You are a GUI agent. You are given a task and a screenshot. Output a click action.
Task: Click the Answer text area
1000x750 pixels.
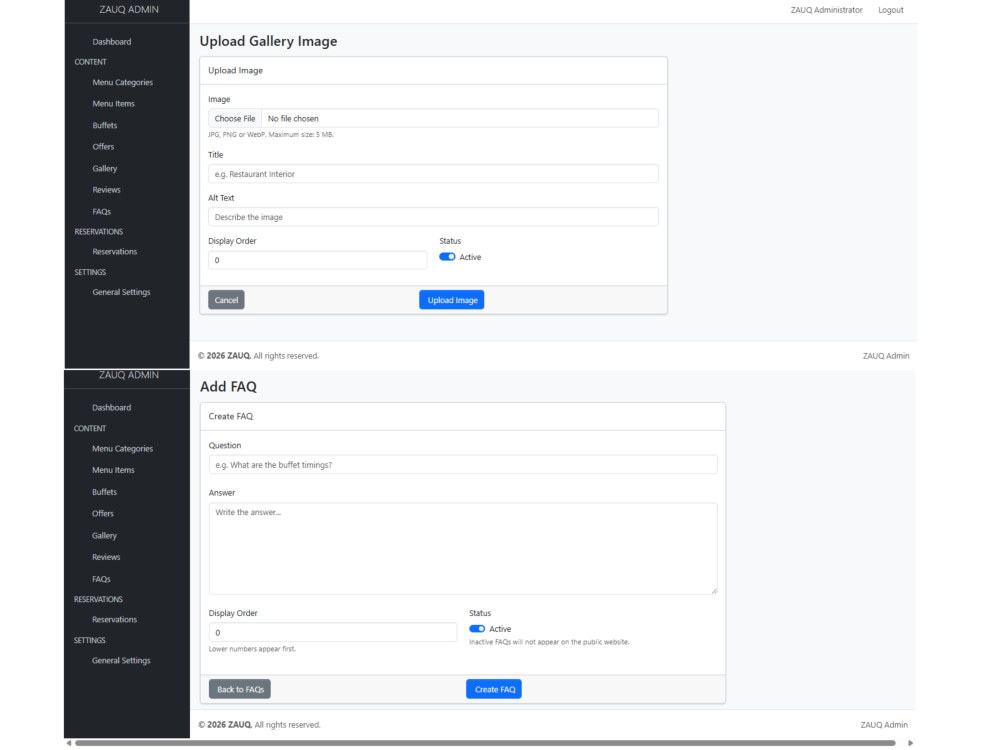coord(463,548)
